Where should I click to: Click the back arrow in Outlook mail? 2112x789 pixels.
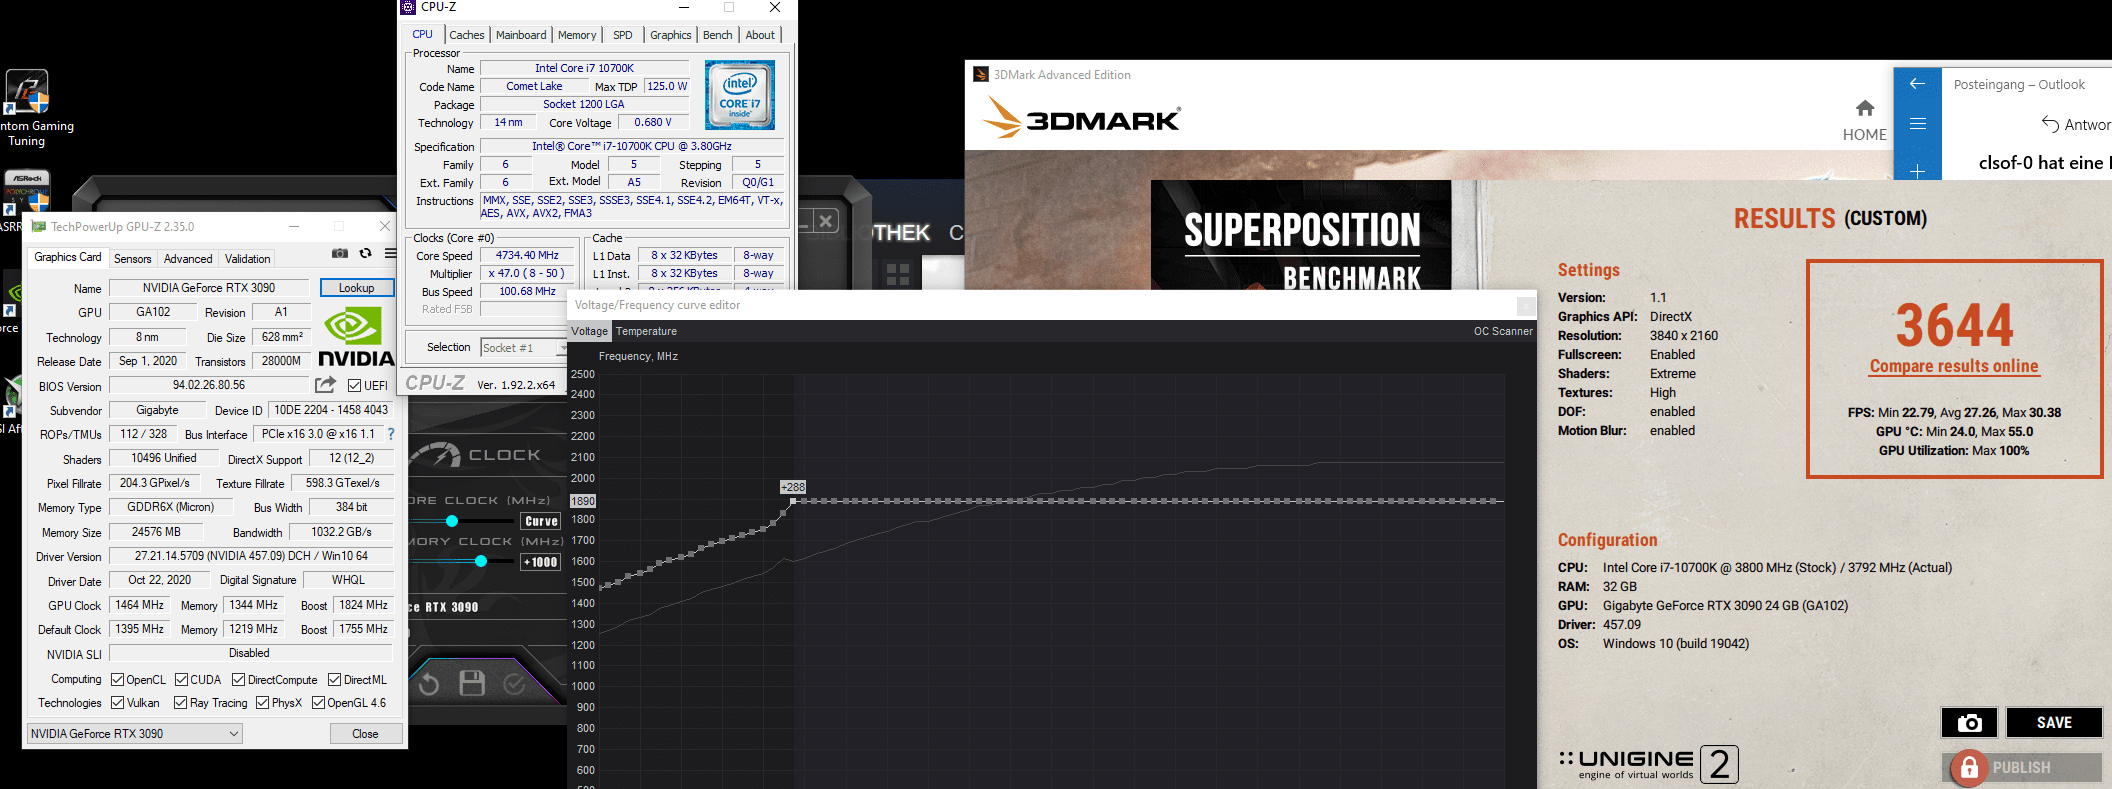point(1917,84)
